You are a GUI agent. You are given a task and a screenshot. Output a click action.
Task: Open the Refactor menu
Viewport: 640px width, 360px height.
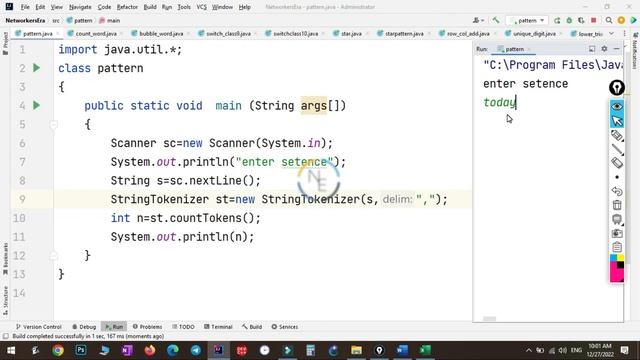127,7
